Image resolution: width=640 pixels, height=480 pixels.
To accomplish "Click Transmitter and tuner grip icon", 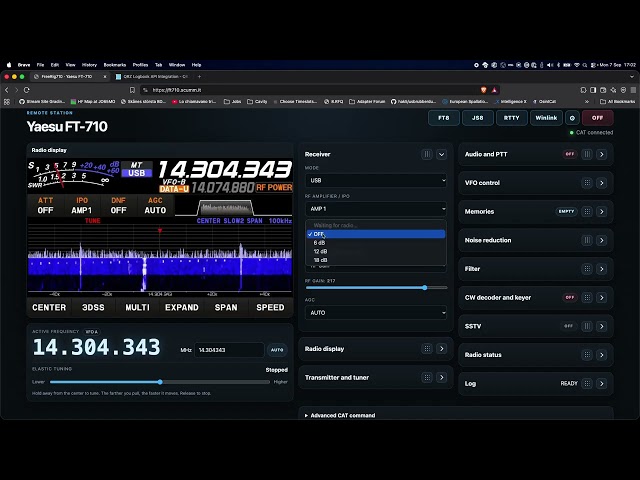I will pyautogui.click(x=427, y=378).
